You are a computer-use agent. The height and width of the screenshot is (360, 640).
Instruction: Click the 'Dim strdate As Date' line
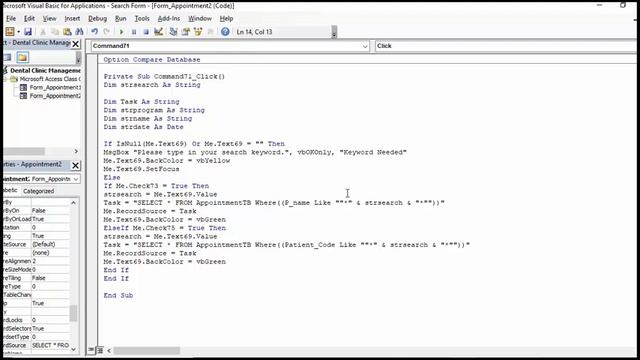tap(143, 127)
